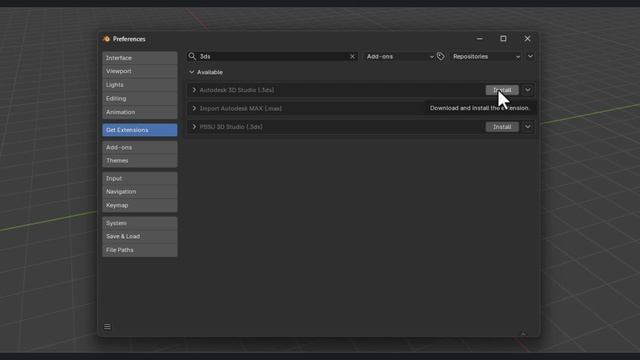640x360 pixels.
Task: Open the Animation preferences section
Action: pyautogui.click(x=140, y=112)
